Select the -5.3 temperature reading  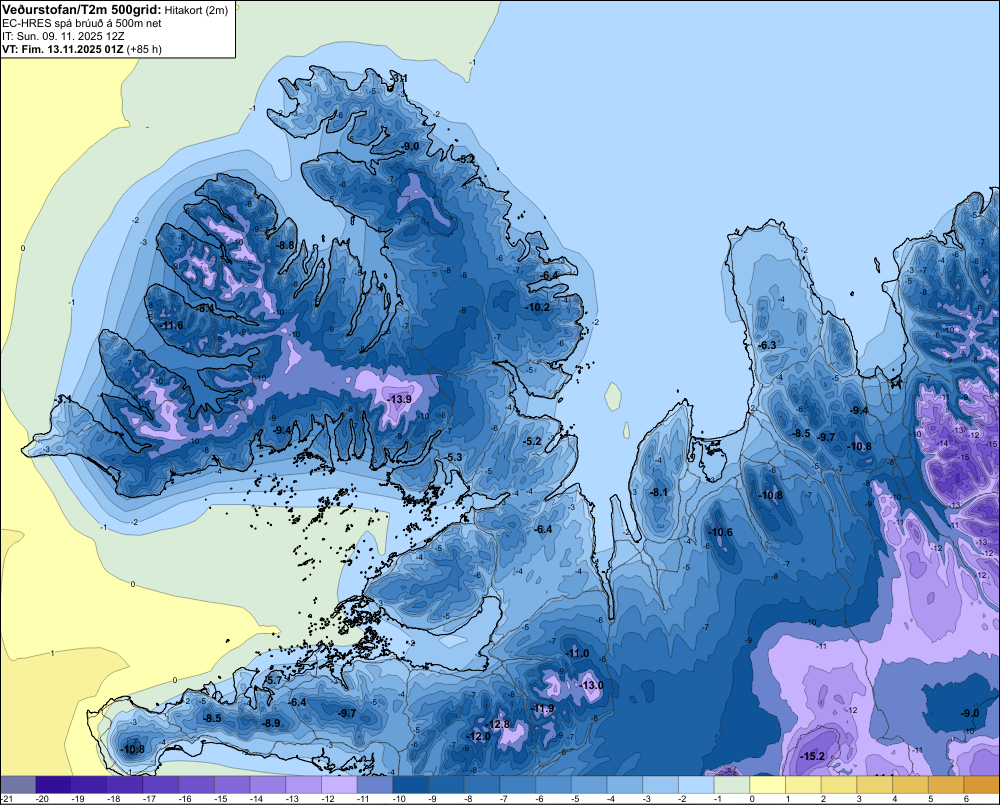pyautogui.click(x=453, y=457)
